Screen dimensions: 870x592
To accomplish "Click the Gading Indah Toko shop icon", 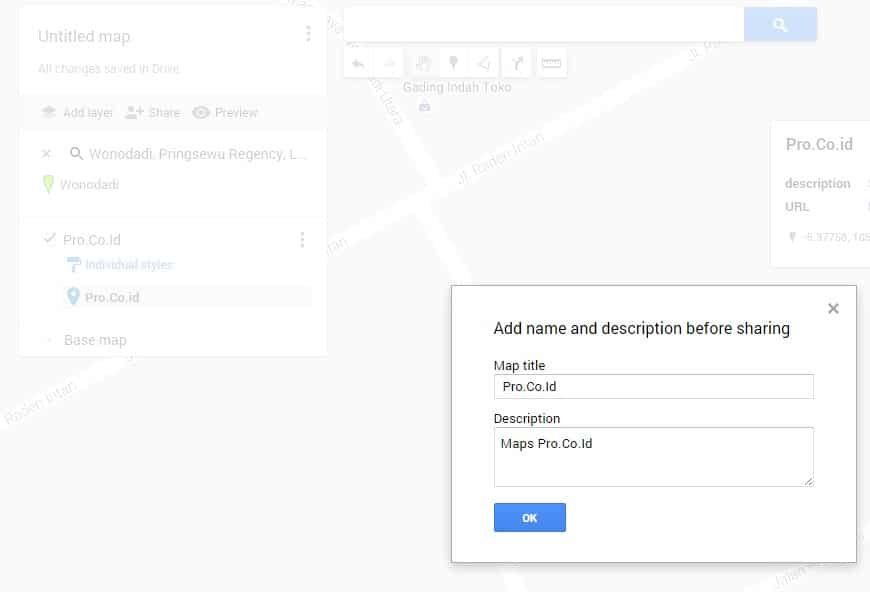I will pyautogui.click(x=424, y=107).
